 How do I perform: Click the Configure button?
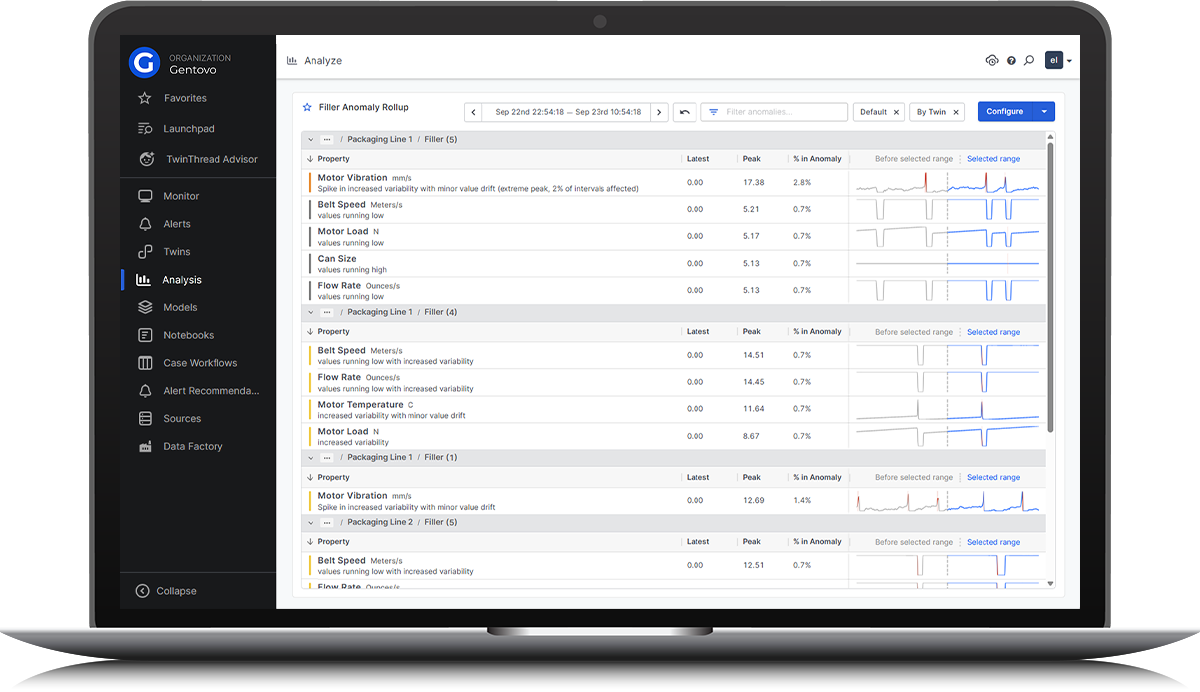1005,112
